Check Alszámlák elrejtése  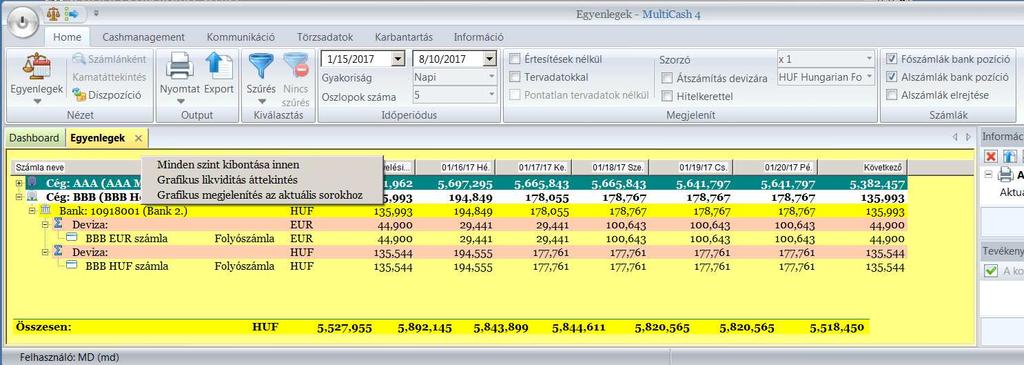pyautogui.click(x=892, y=95)
